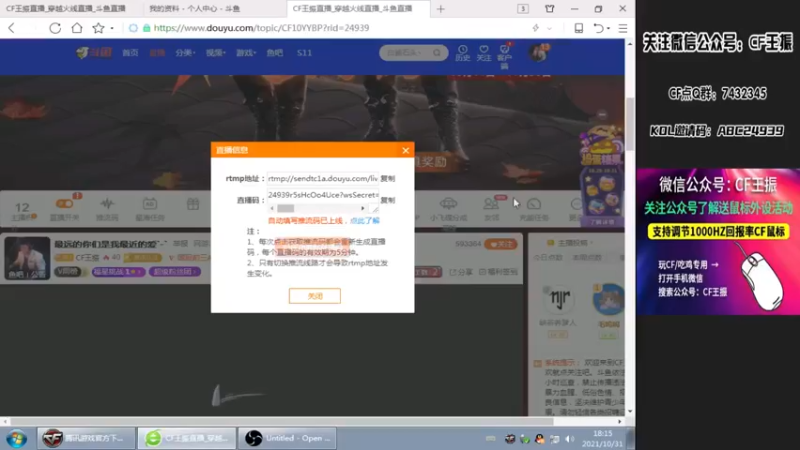Open 福利签到 link
This screenshot has height=450, width=800.
pos(498,272)
